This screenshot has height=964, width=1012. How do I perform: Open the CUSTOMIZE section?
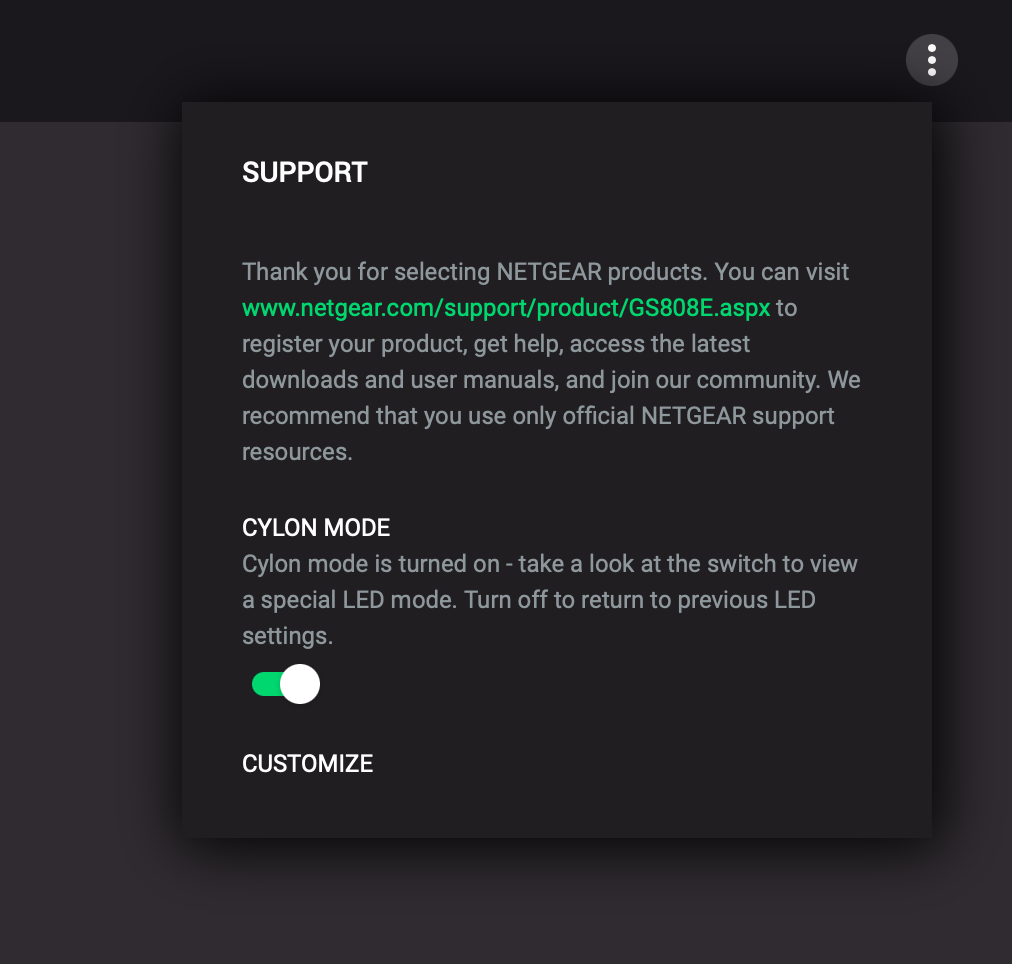[x=307, y=763]
